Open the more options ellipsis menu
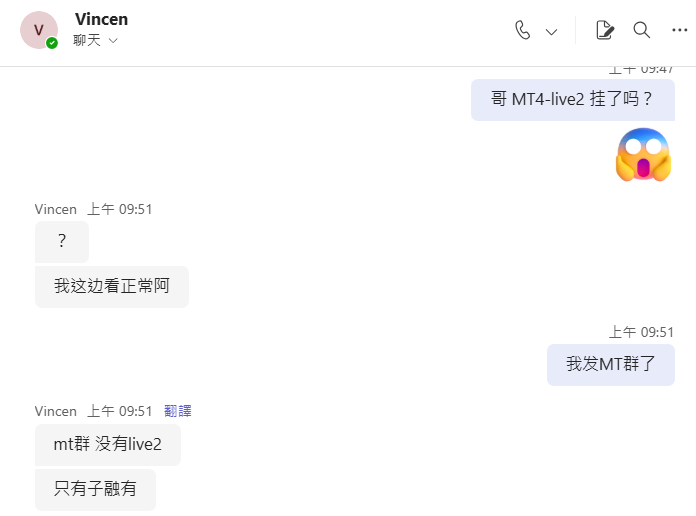Screen dimensions: 696x516 (x=680, y=30)
